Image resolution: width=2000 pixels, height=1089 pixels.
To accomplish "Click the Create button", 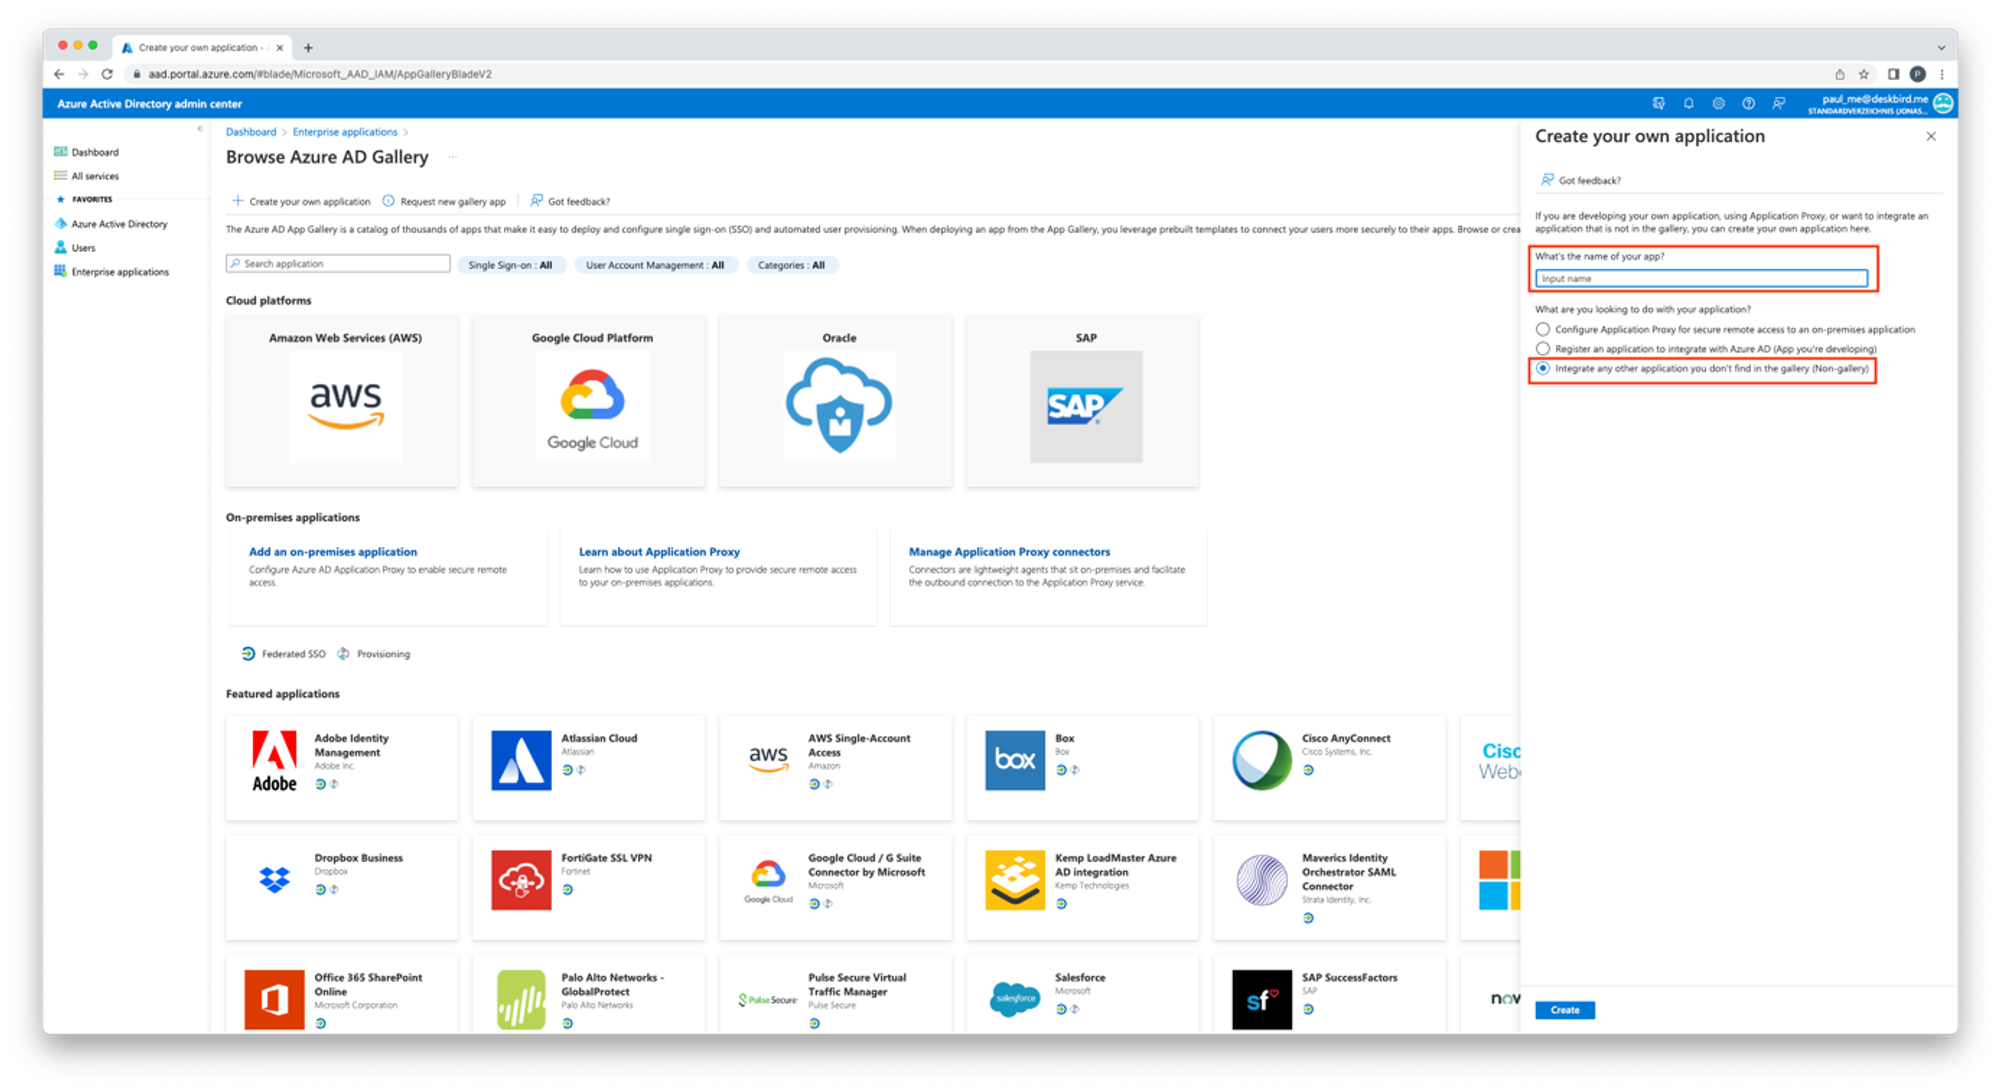I will [1564, 1010].
